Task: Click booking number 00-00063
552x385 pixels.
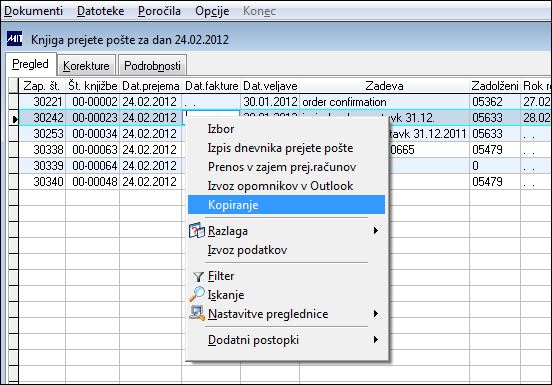Action: tap(93, 150)
